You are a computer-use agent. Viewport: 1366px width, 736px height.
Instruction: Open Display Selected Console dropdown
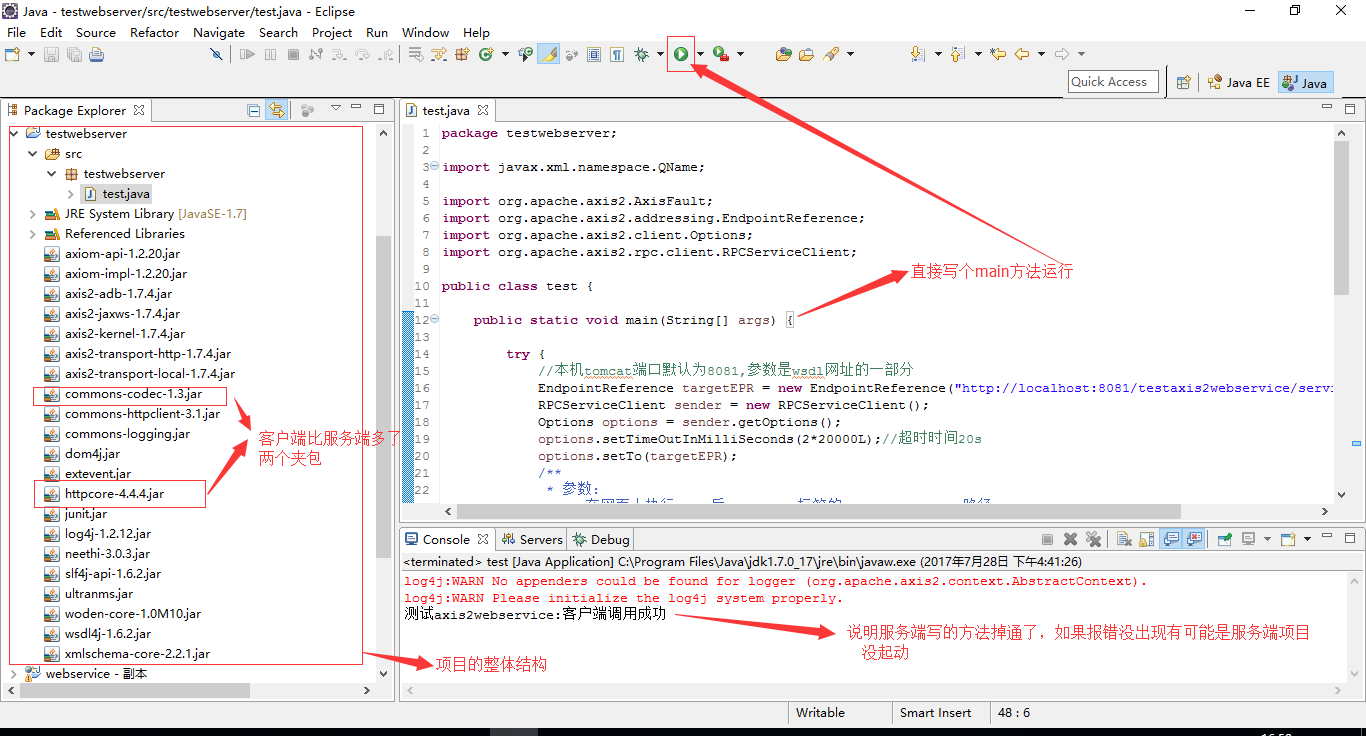(x=1267, y=539)
